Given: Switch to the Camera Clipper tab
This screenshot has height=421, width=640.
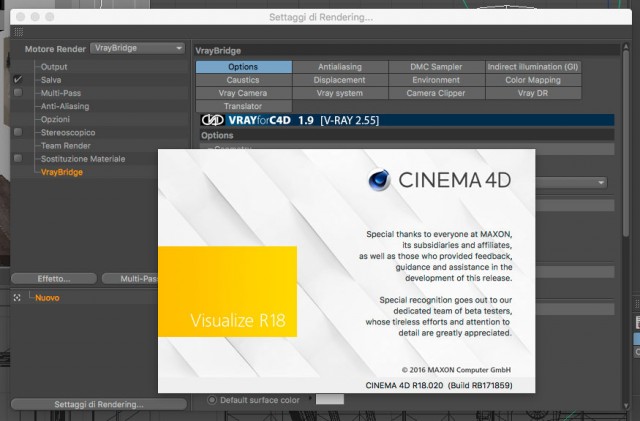Looking at the screenshot, I should [x=436, y=93].
